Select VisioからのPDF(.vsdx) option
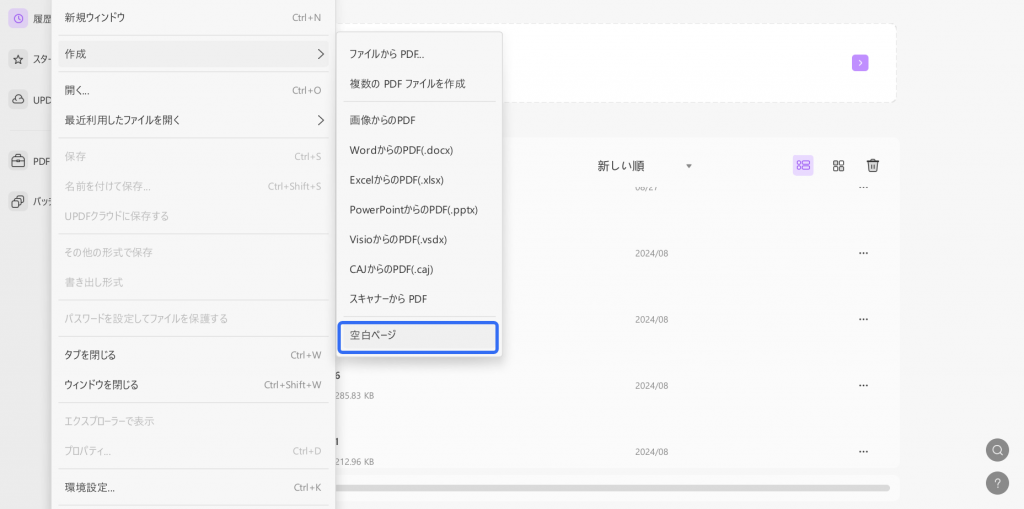 [x=419, y=239]
